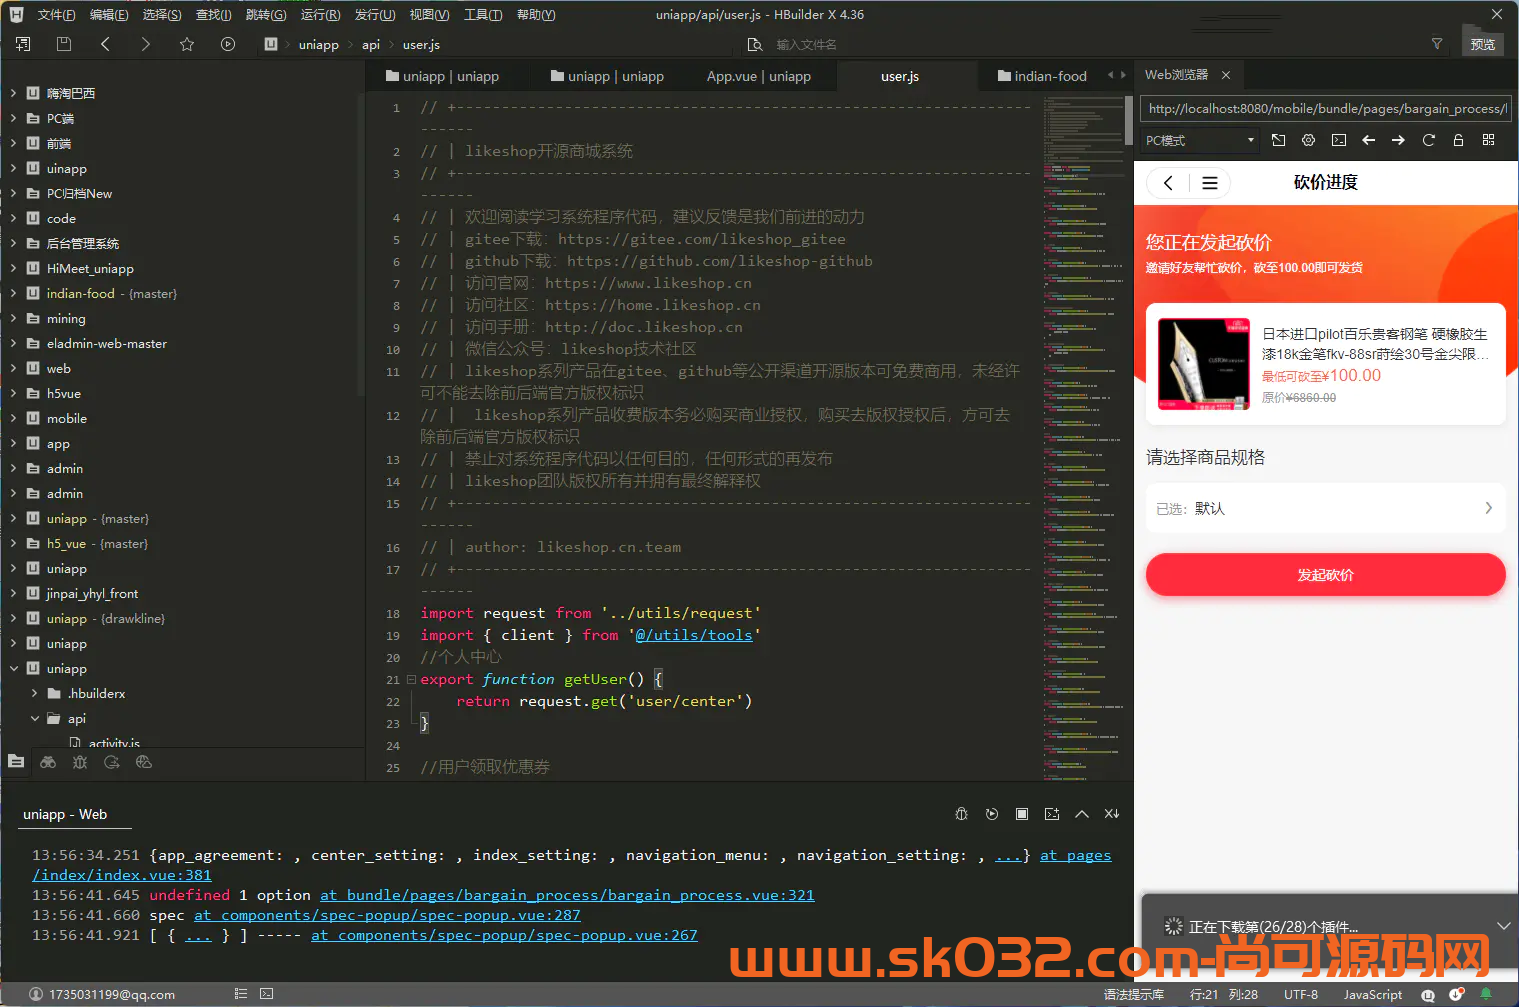Click the rerun icon in console toolbar

click(x=991, y=814)
